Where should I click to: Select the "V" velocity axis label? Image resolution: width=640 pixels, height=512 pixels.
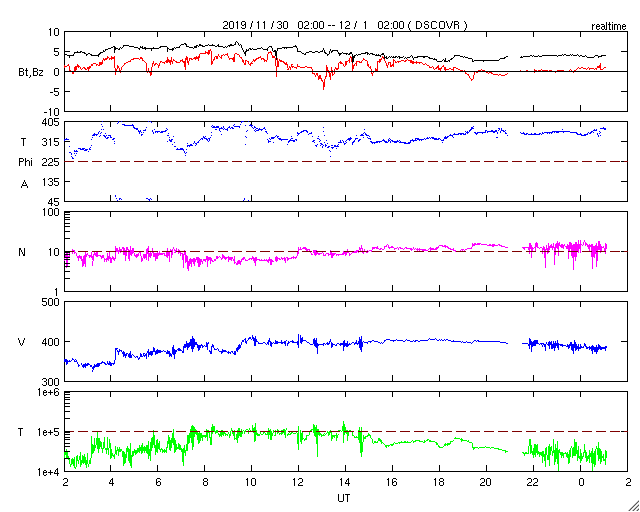tap(22, 342)
